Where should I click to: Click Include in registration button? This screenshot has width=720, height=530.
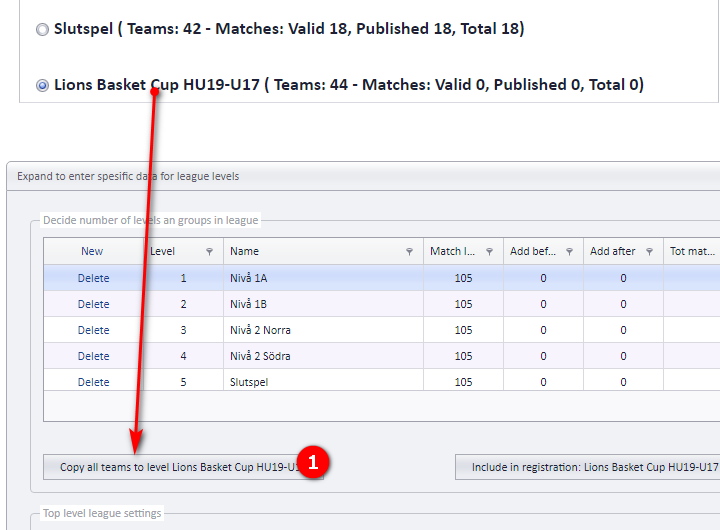587,467
